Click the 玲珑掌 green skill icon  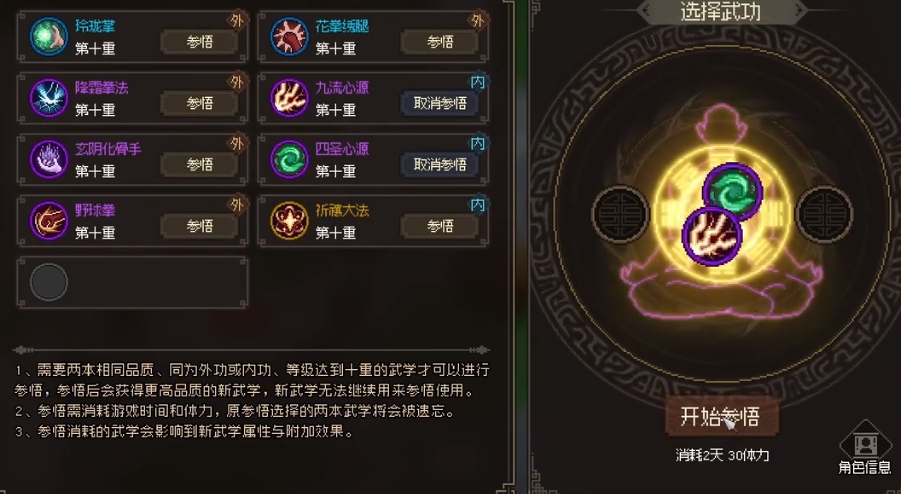pos(49,36)
